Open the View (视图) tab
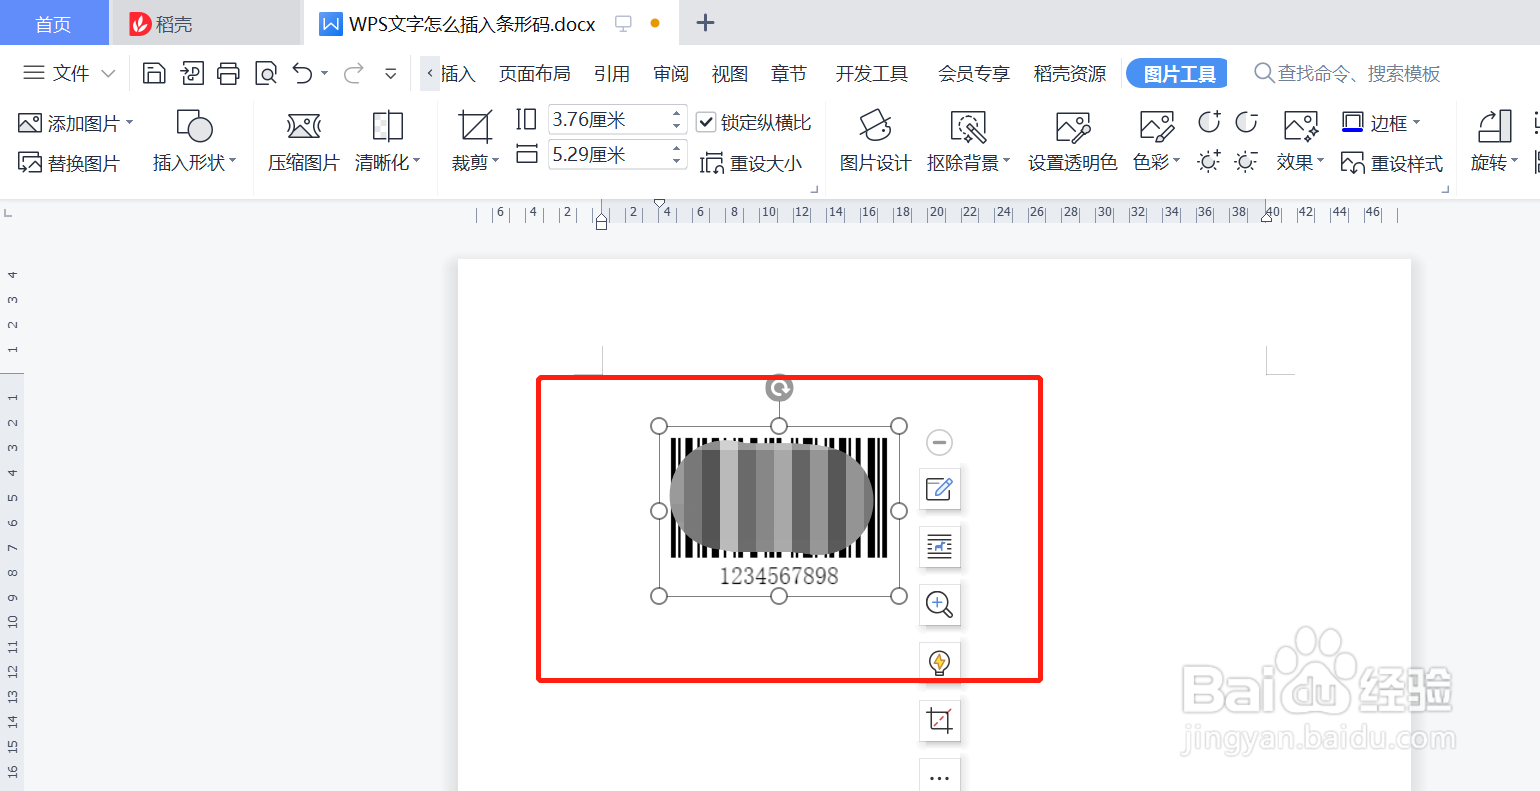Image resolution: width=1540 pixels, height=791 pixels. click(x=730, y=73)
